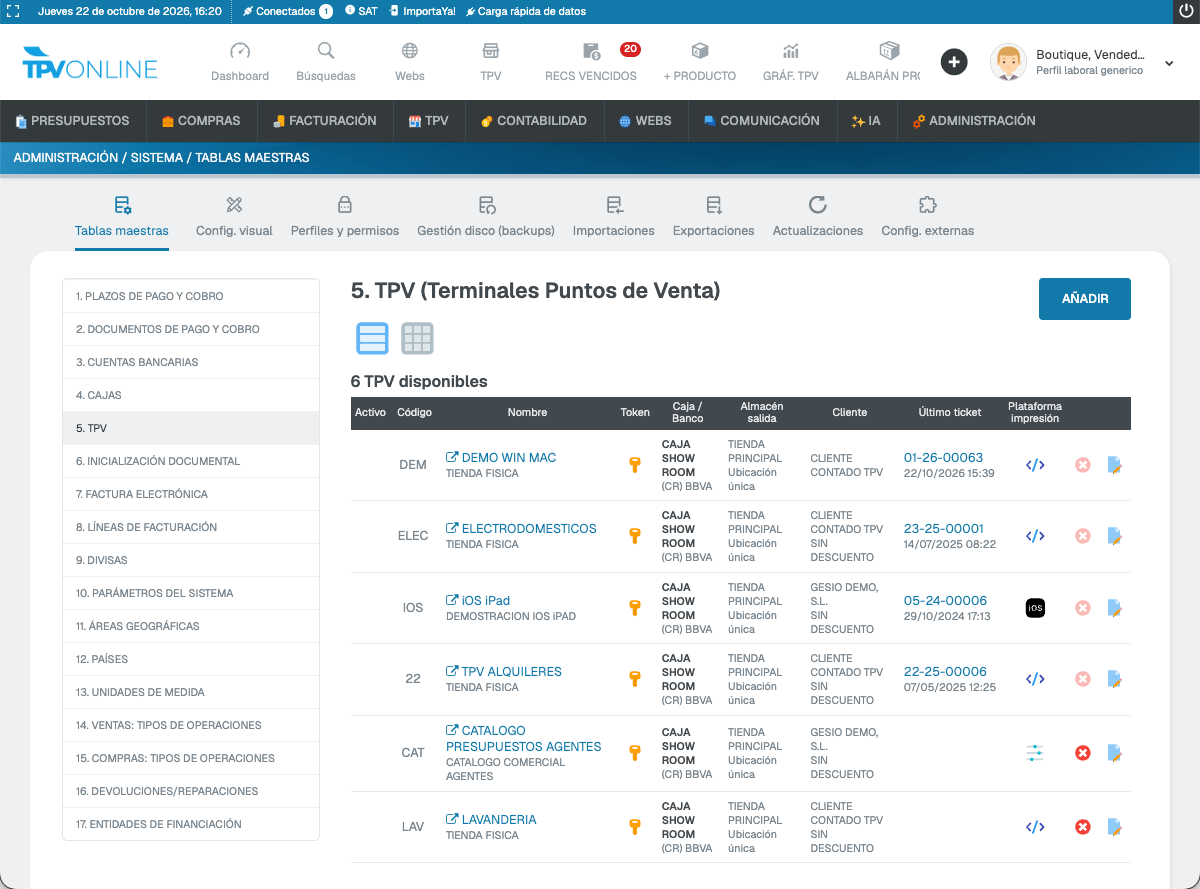Open the FACTURACIÓN menu
Screen dimensions: 1200x889
325,121
